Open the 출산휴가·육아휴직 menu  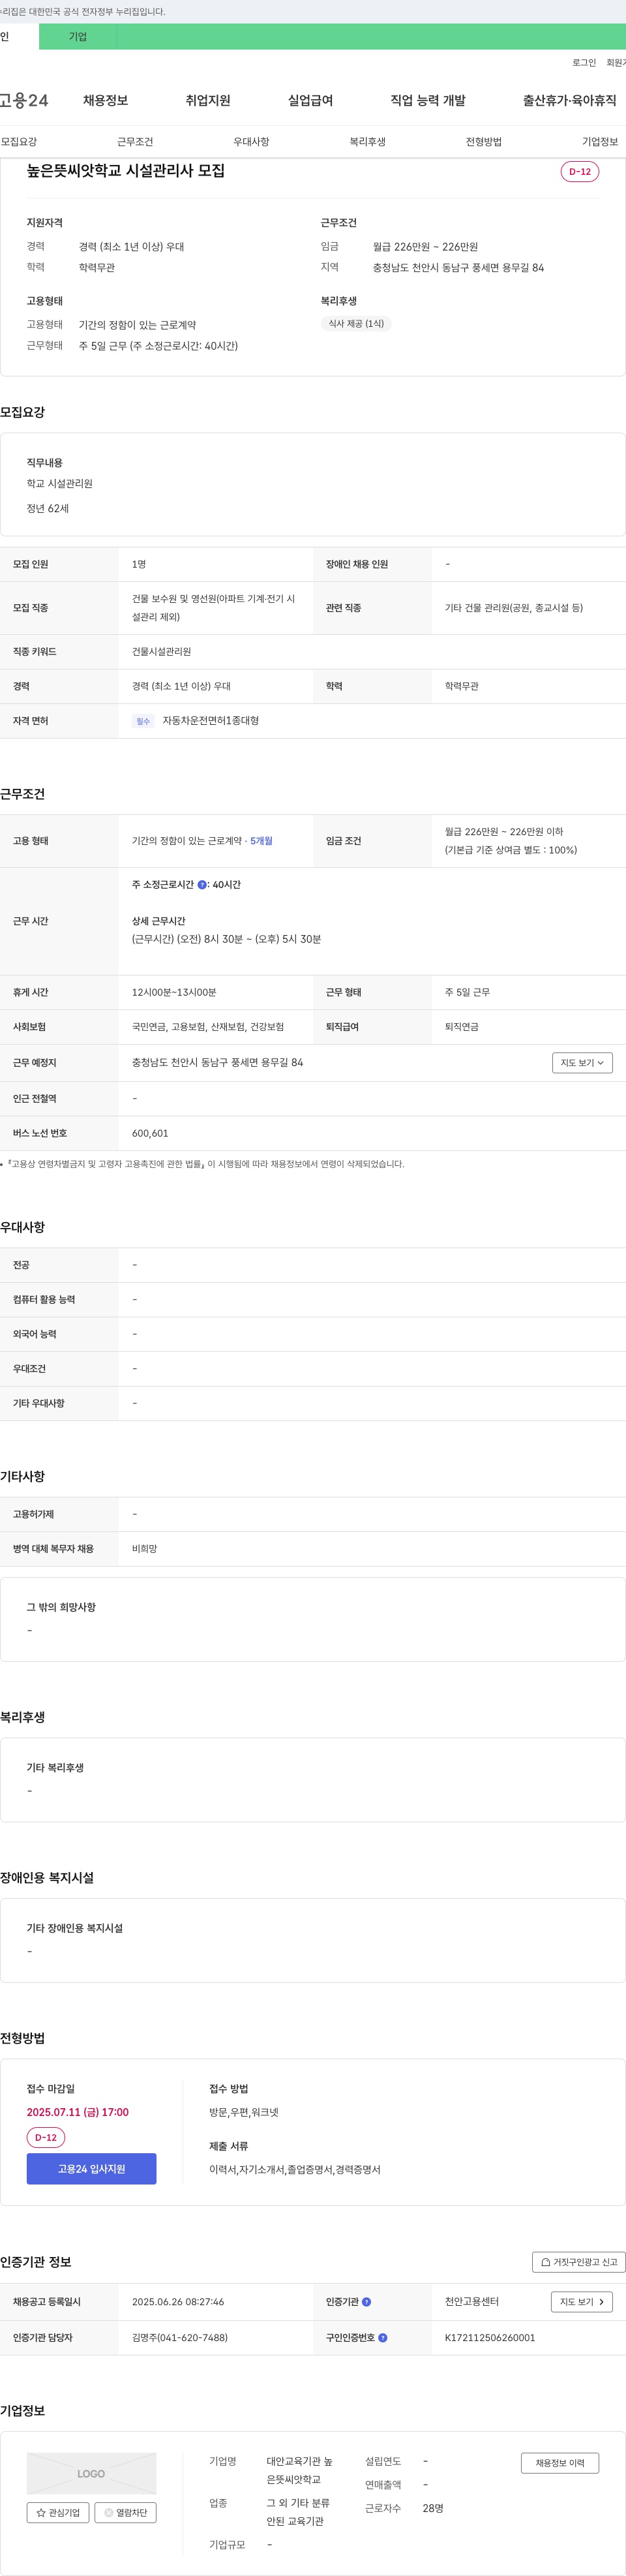tap(569, 100)
